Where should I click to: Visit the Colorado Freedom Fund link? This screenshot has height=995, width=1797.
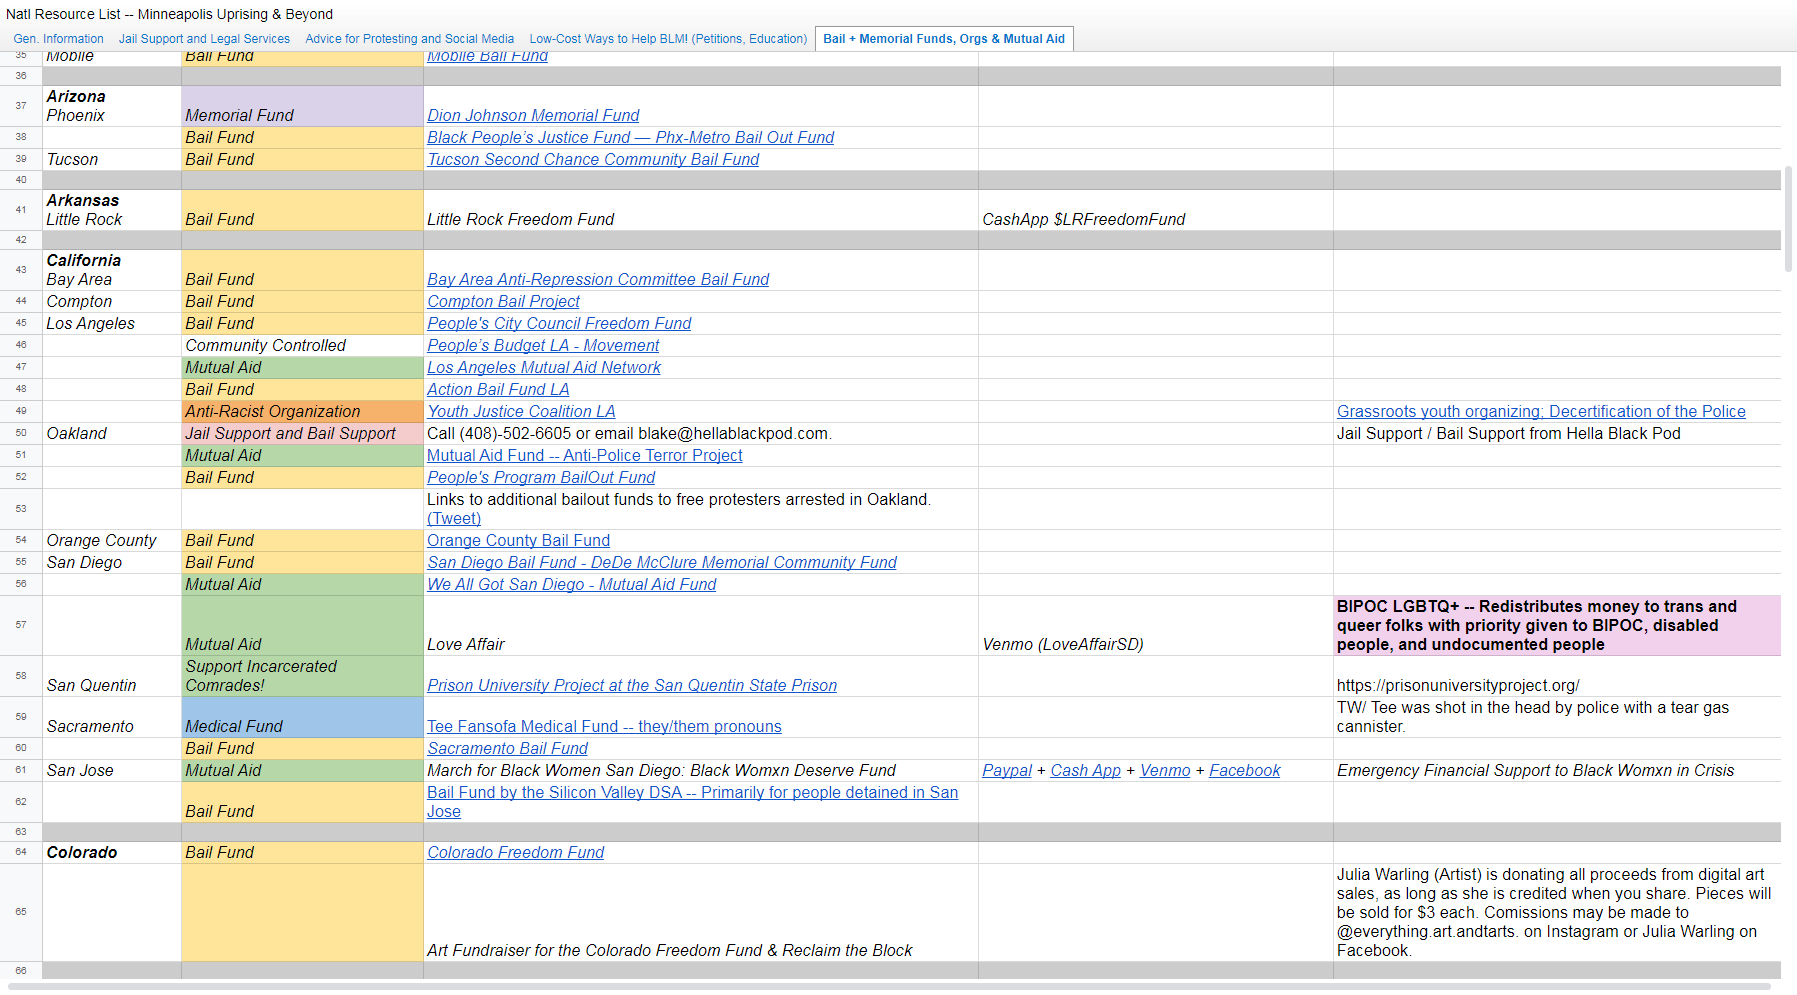(x=516, y=853)
